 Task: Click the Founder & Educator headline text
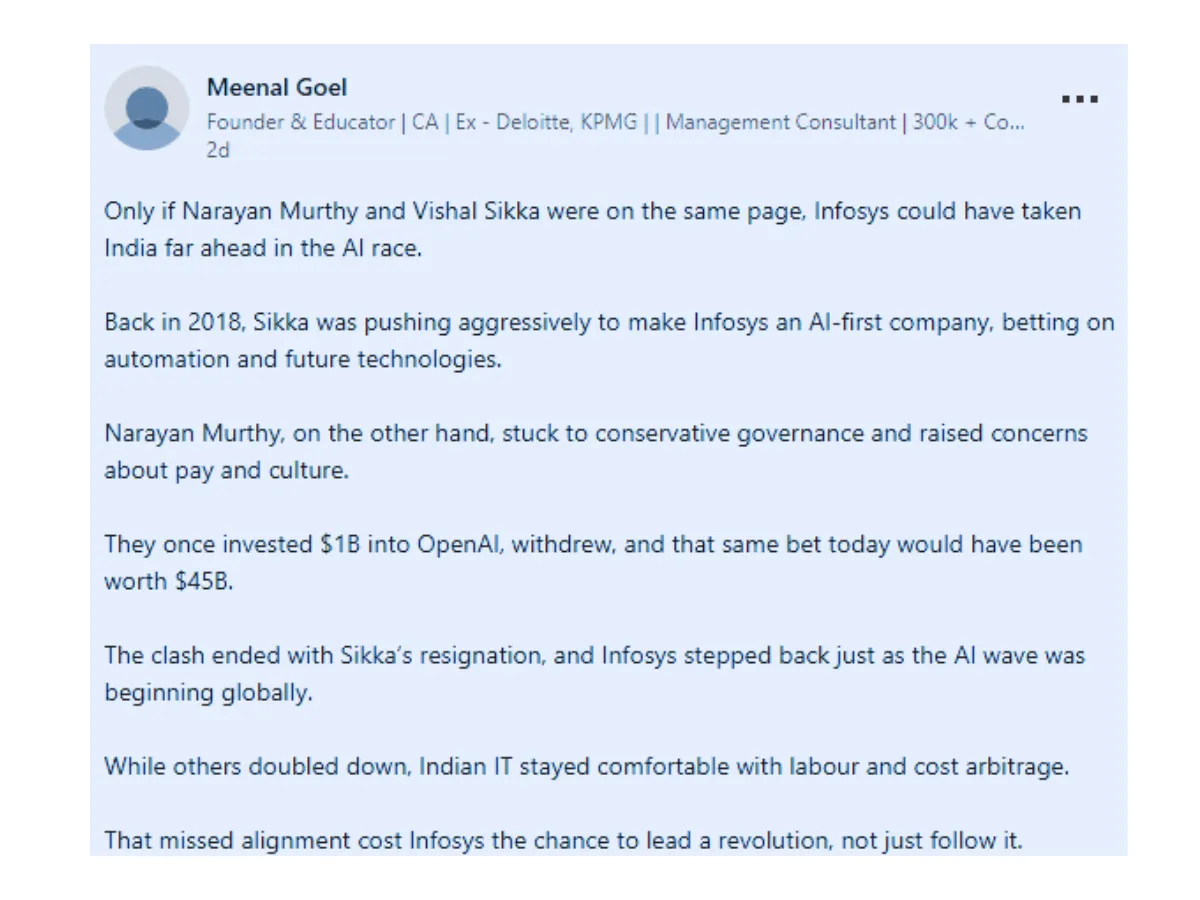tap(300, 122)
